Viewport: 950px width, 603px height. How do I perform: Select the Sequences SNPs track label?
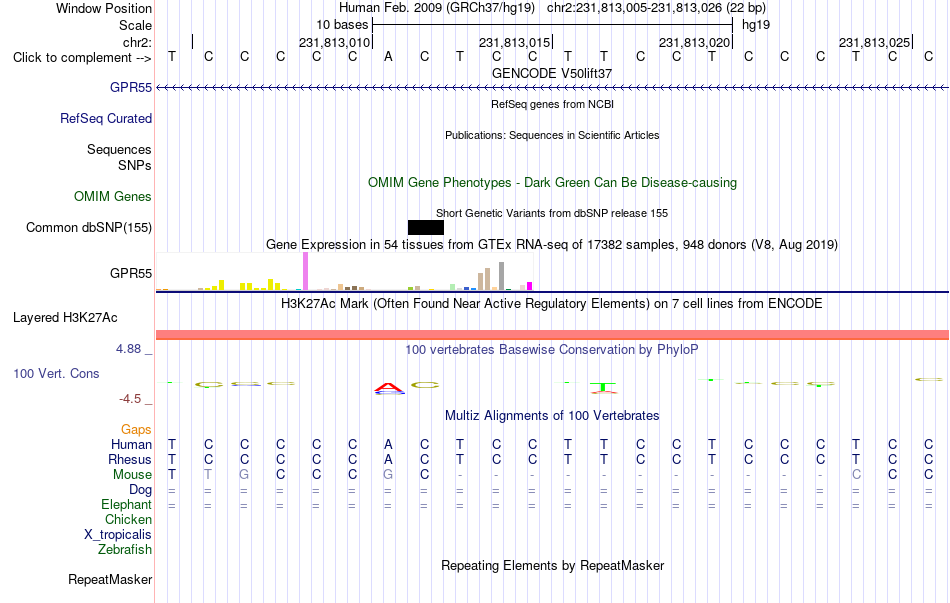point(119,157)
